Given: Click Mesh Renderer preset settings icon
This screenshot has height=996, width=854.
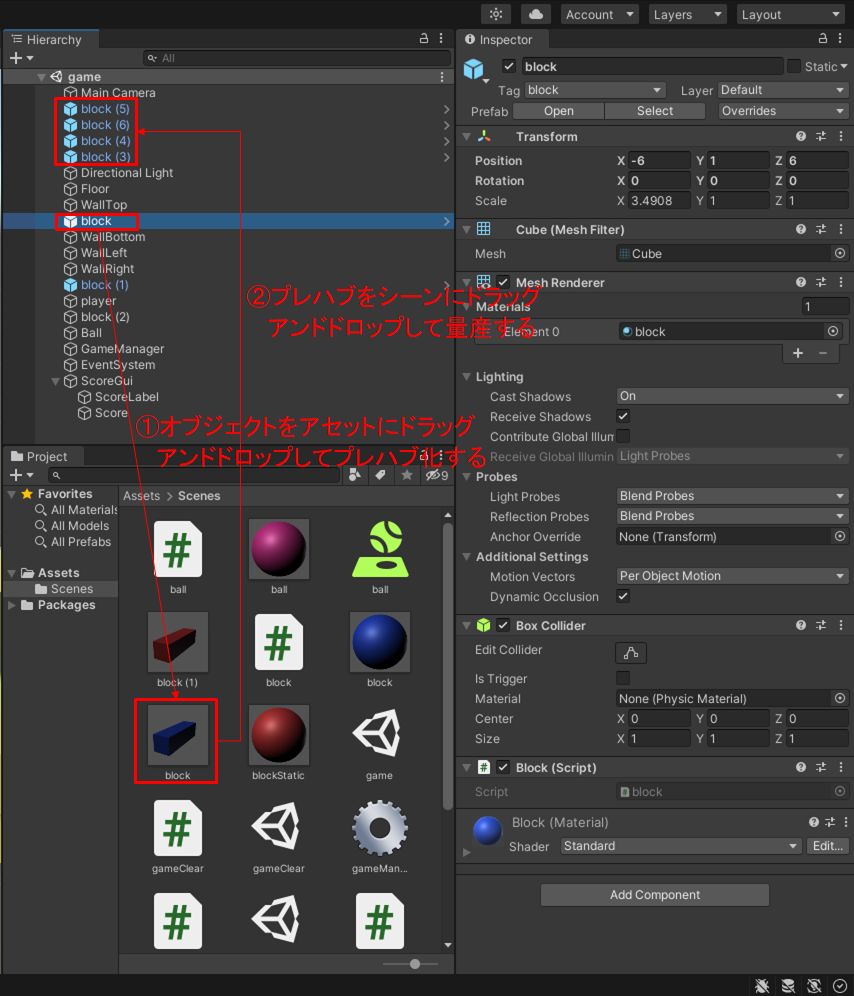Looking at the screenshot, I should click(820, 283).
